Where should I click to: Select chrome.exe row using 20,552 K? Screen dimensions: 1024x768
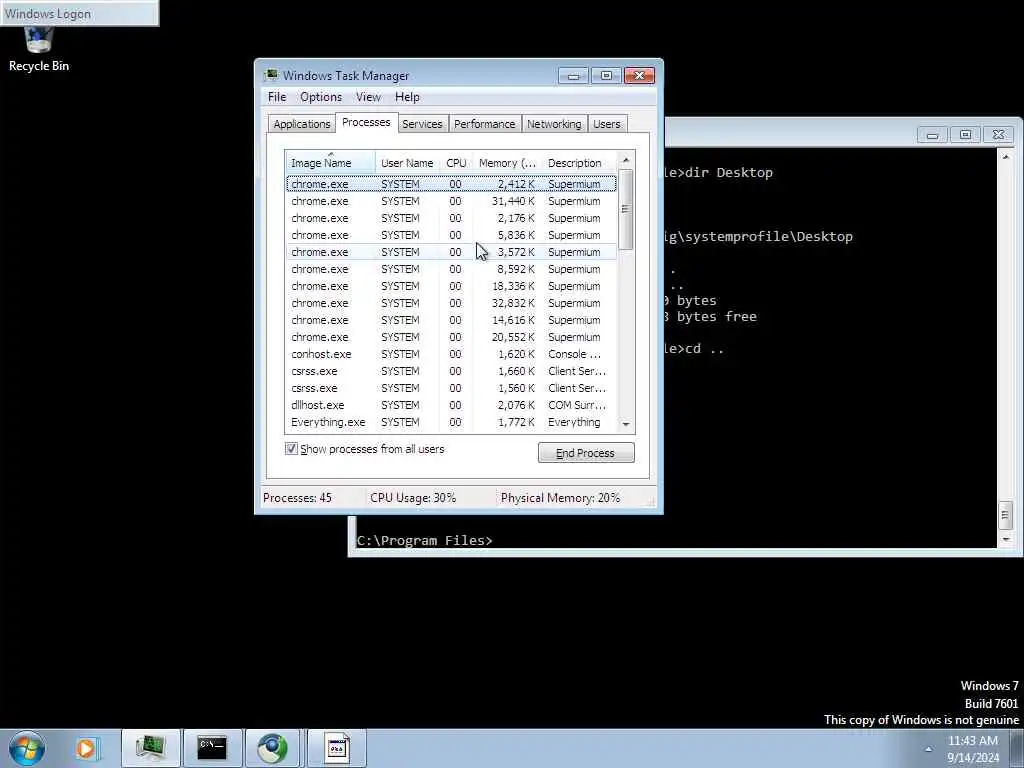pos(451,337)
